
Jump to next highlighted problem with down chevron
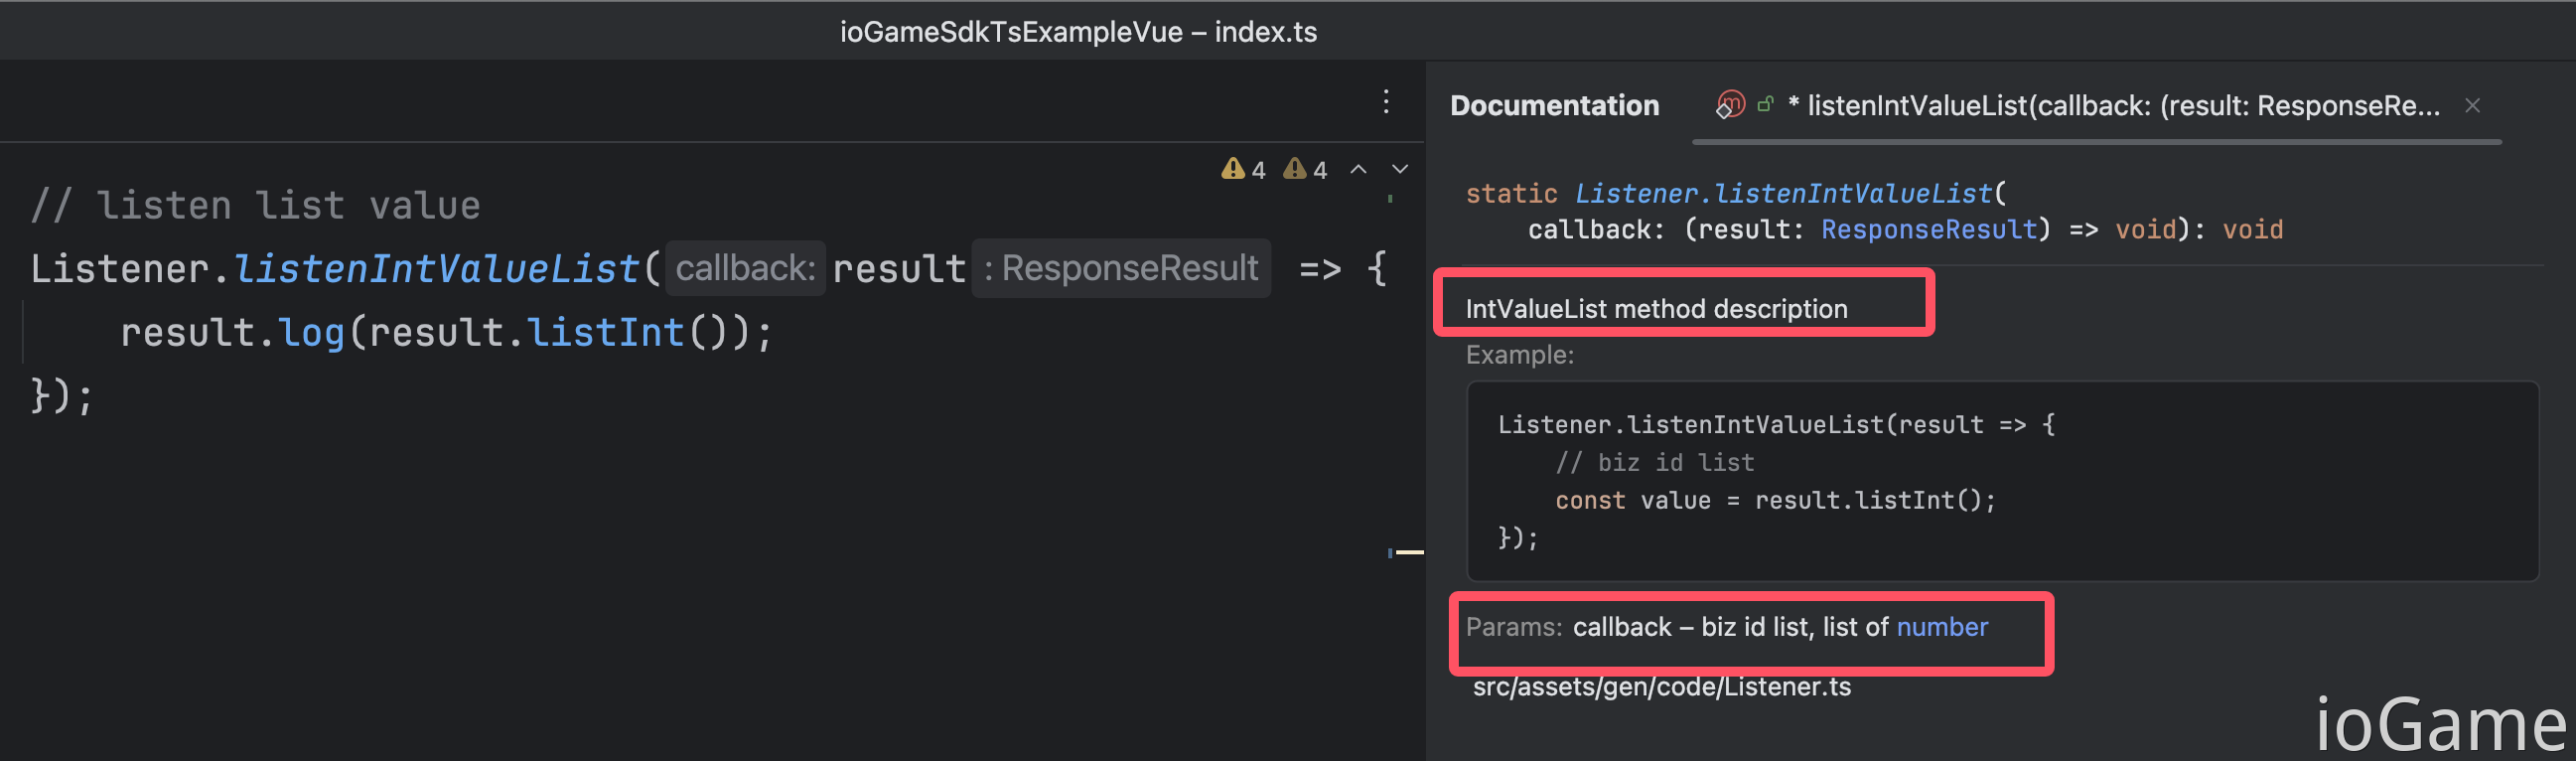[1400, 169]
